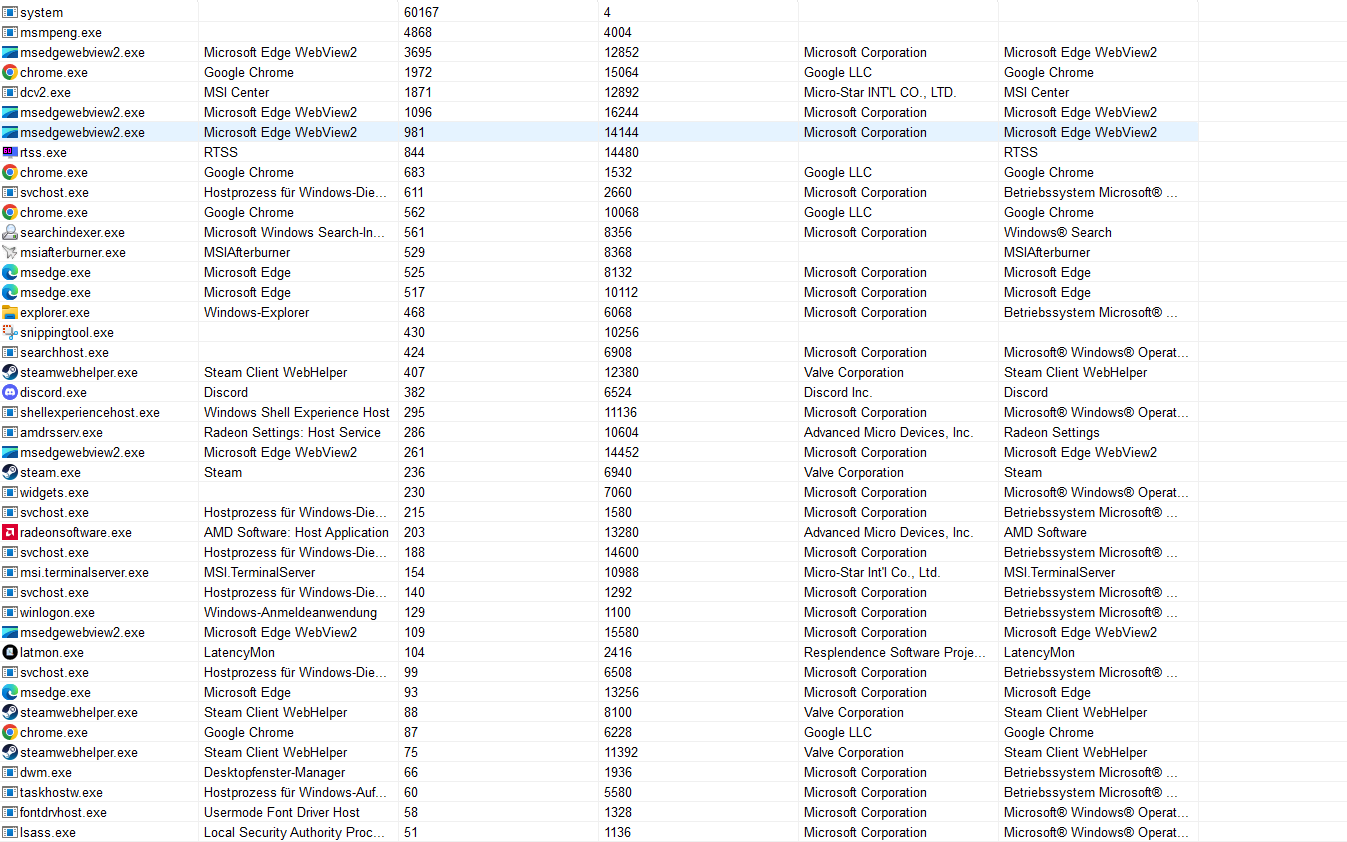Click the MSI Afterburner icon
Image resolution: width=1347 pixels, height=842 pixels.
(10, 252)
